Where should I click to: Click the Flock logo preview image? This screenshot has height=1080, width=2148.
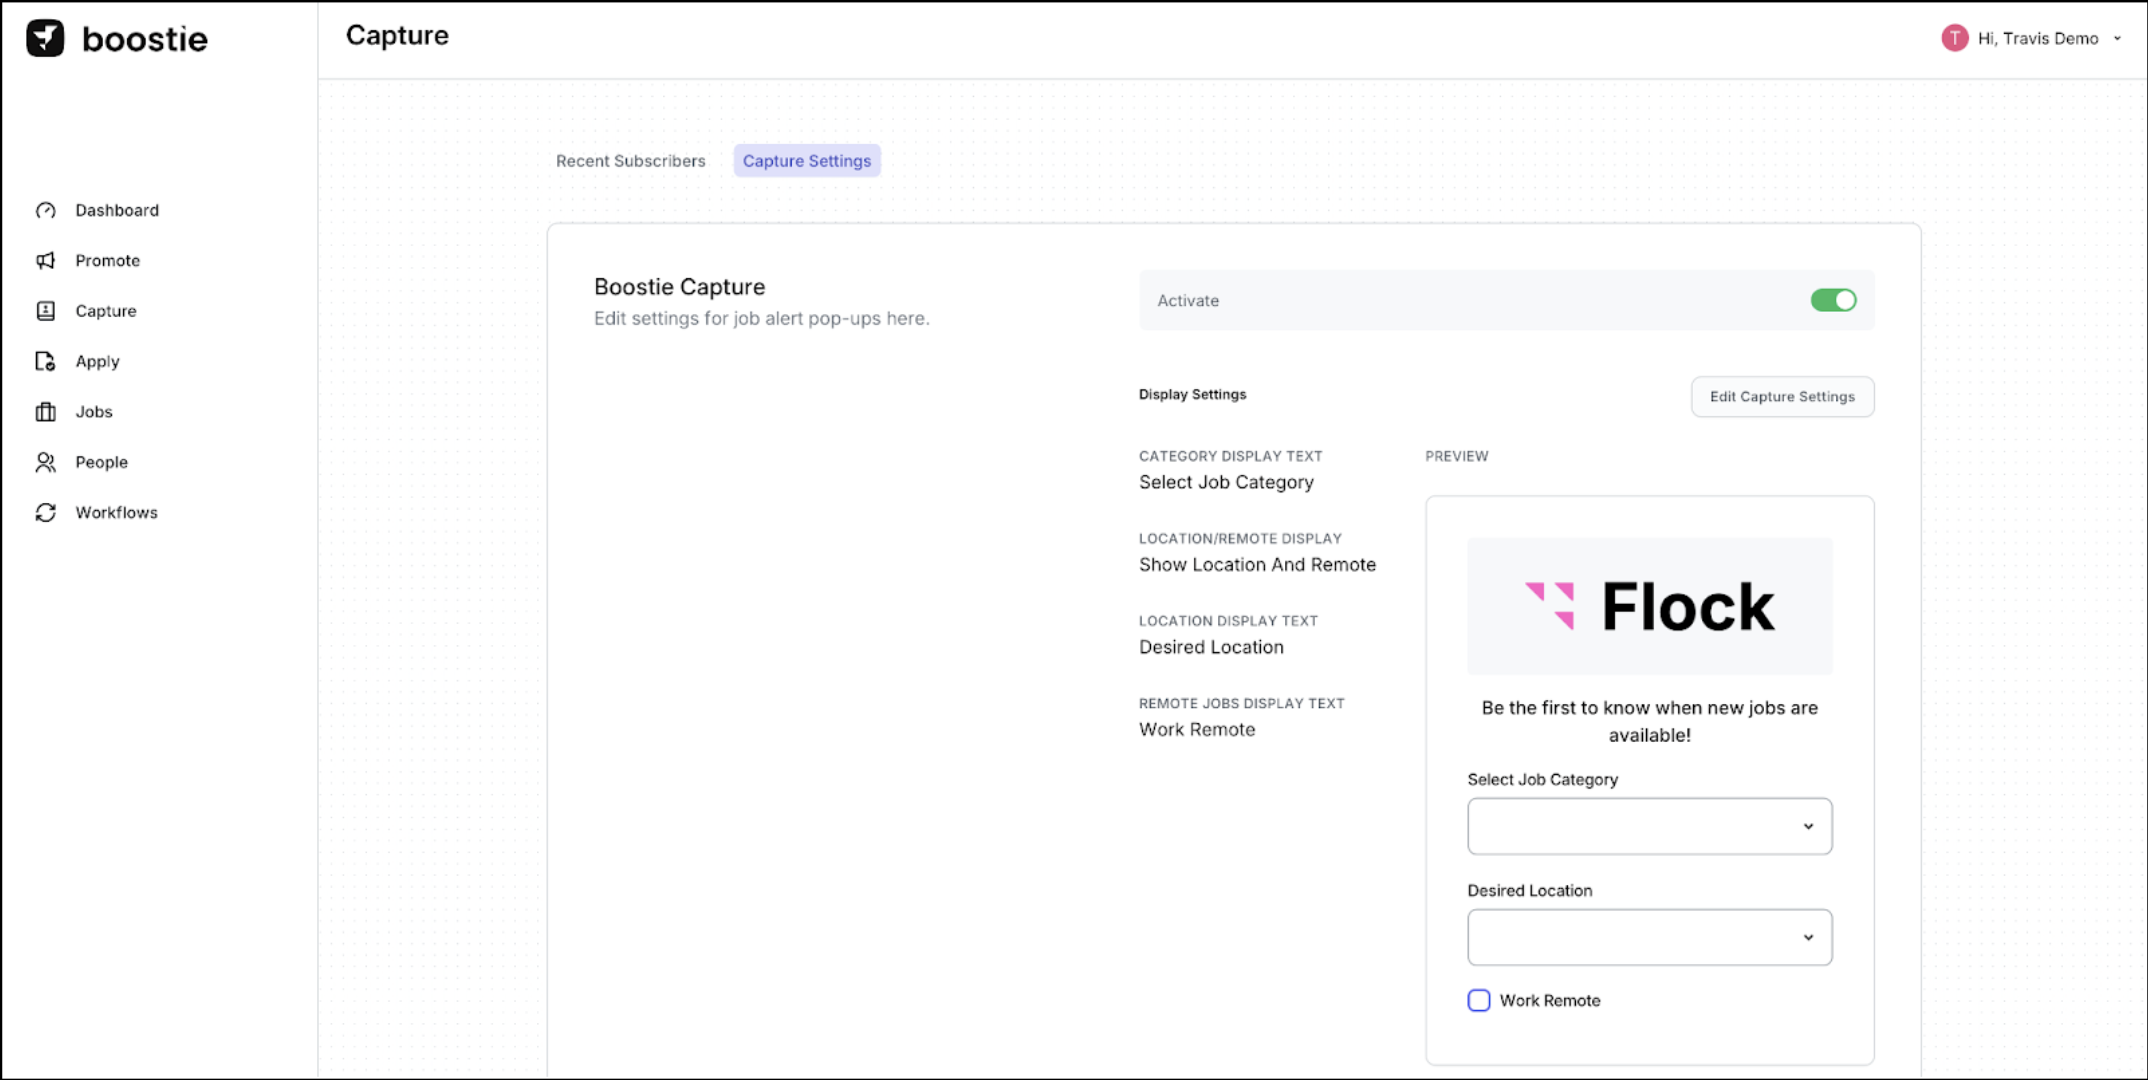(x=1649, y=606)
